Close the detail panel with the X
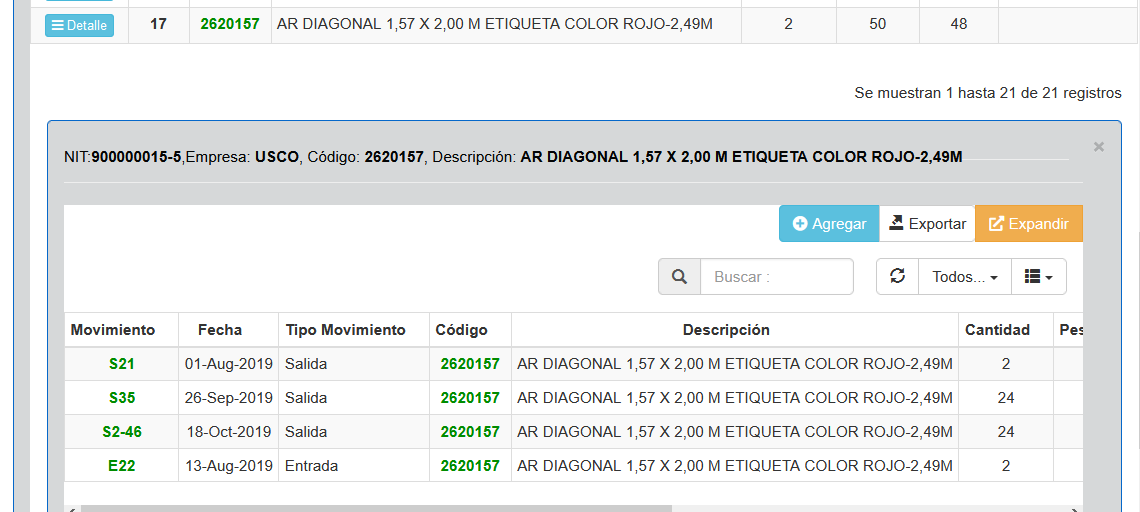Screen dimensions: 1140x512 [1098, 147]
